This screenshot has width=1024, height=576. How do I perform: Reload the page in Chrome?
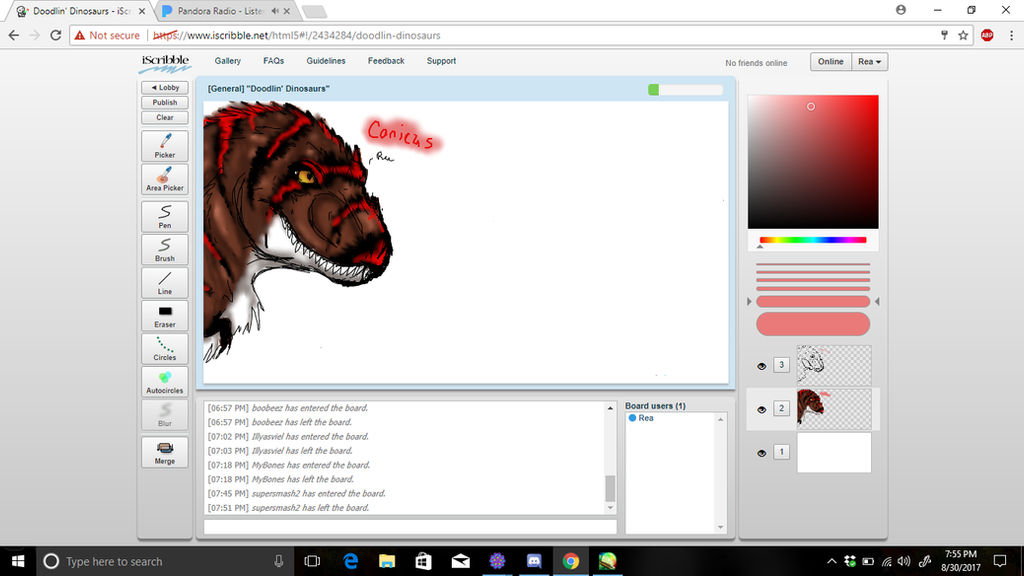click(56, 35)
